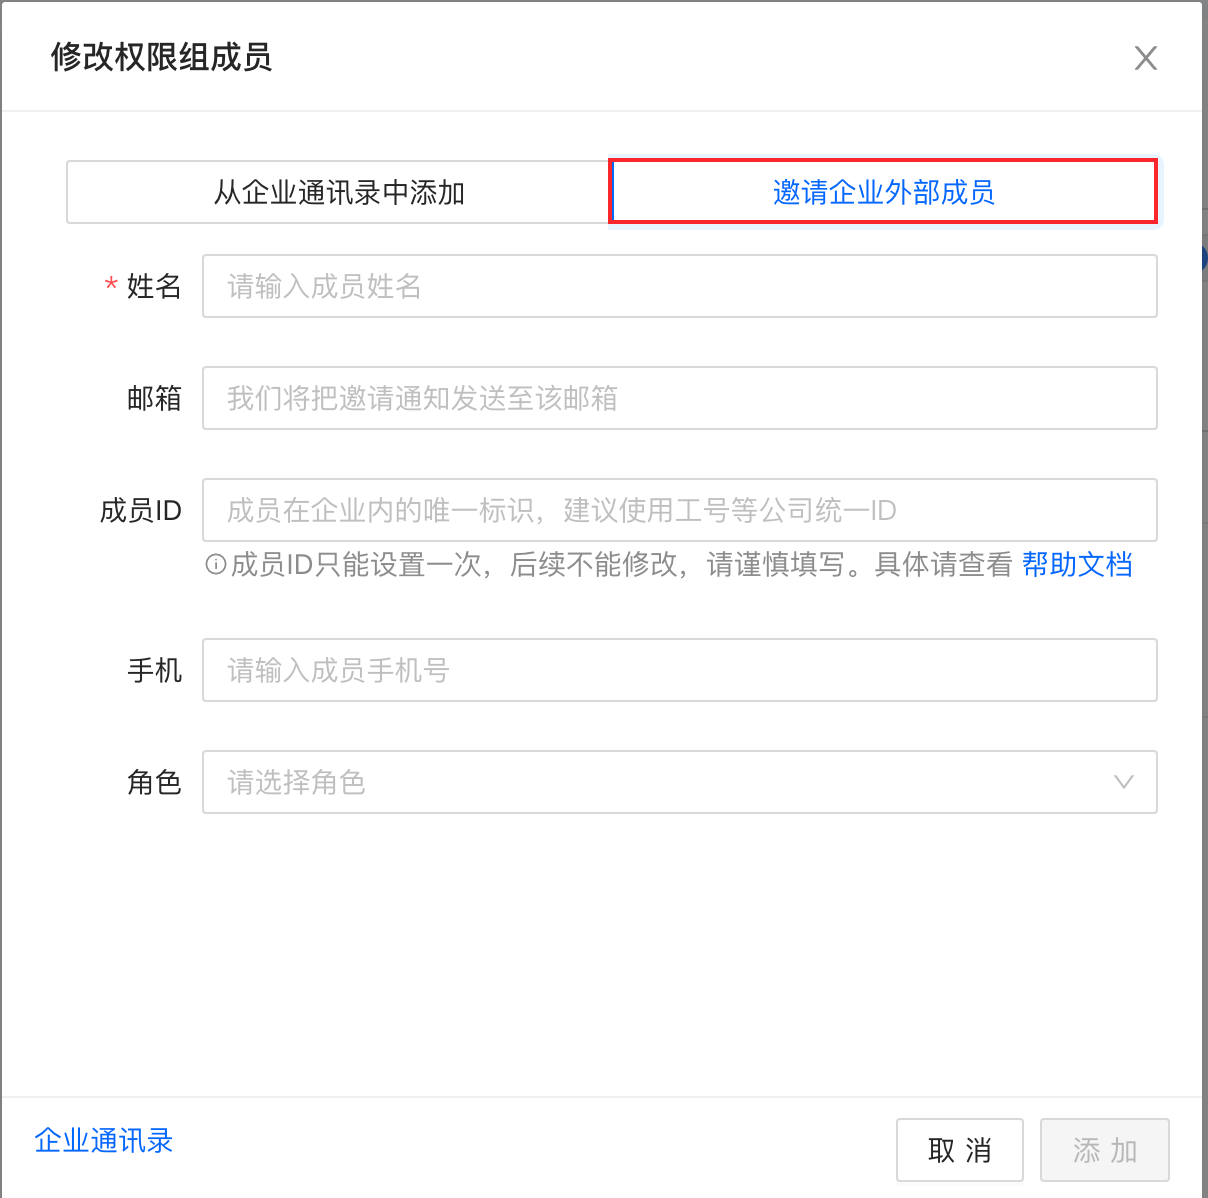Image resolution: width=1208 pixels, height=1198 pixels.
Task: Click the 取消 button
Action: (x=960, y=1150)
